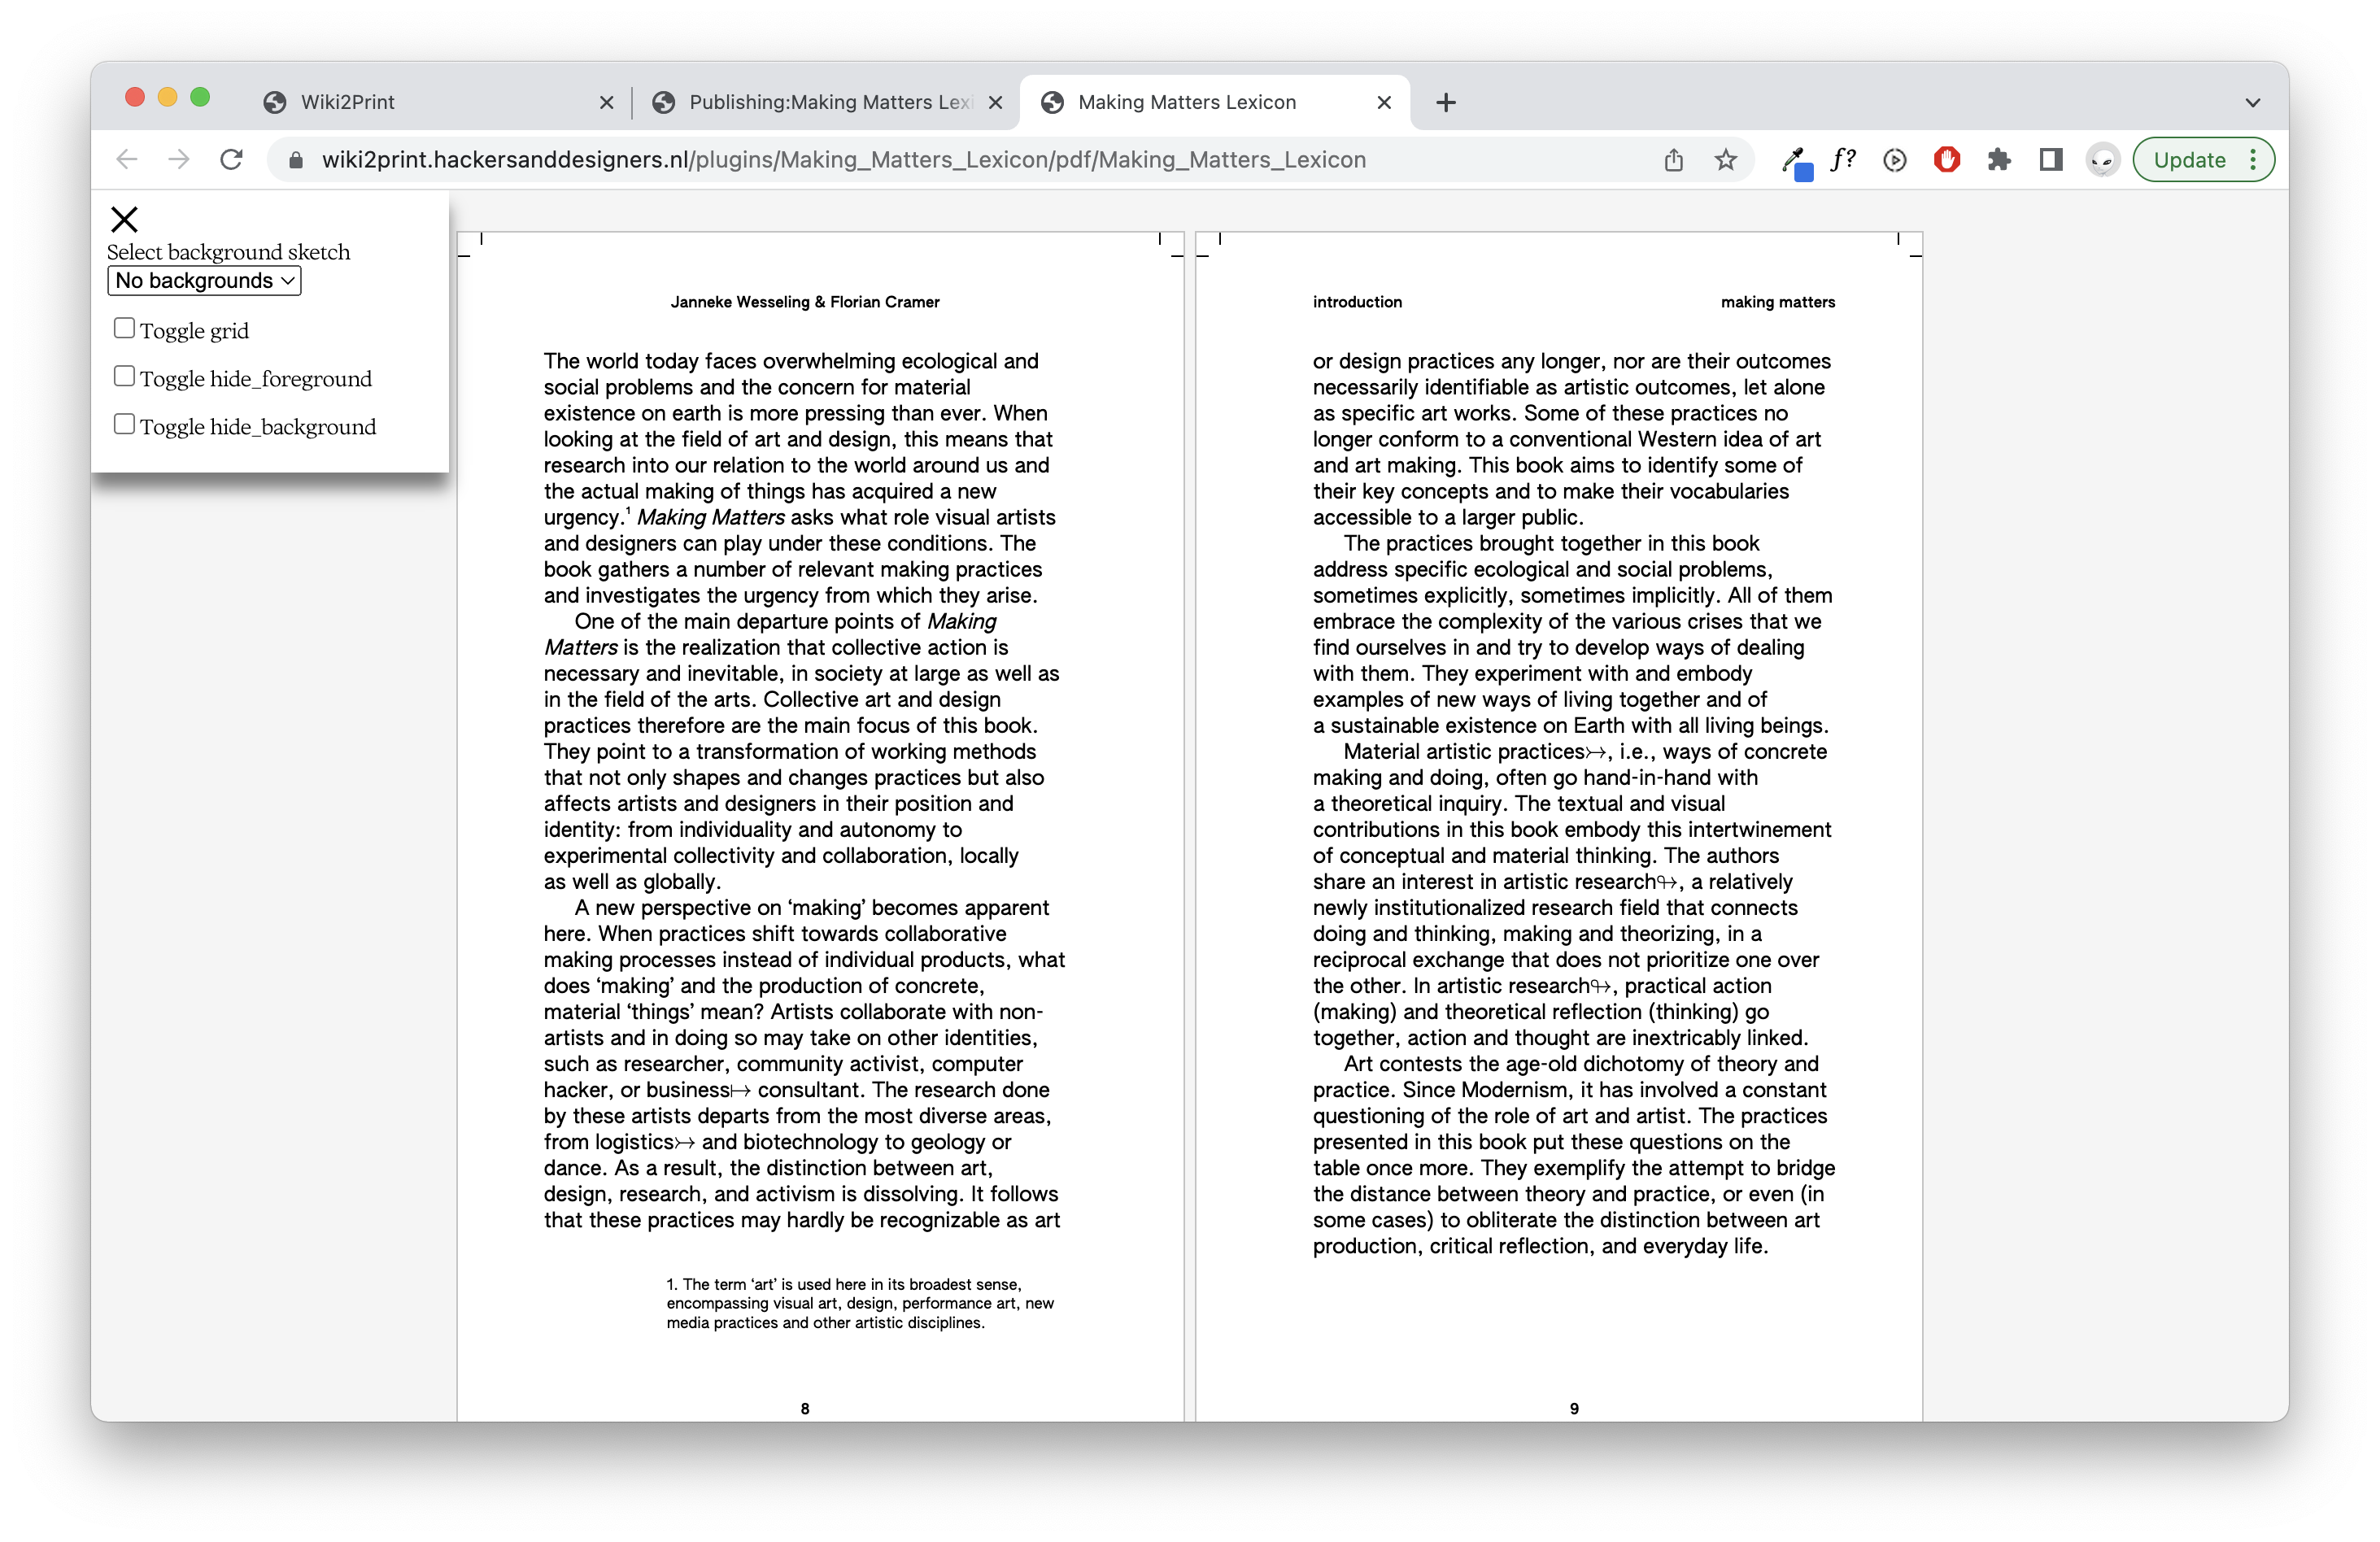Click the Update button in toolbar
The width and height of the screenshot is (2380, 1542).
2187,158
